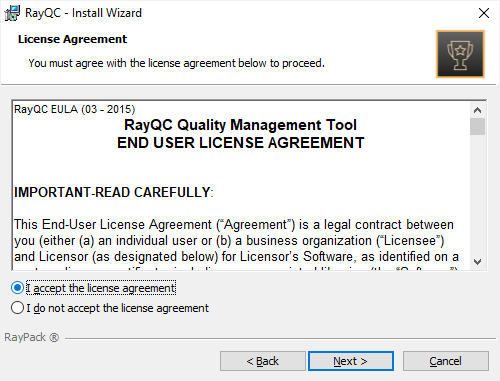Click the "I do not accept the license agreement" label
500x381 pixels.
pyautogui.click(x=118, y=308)
